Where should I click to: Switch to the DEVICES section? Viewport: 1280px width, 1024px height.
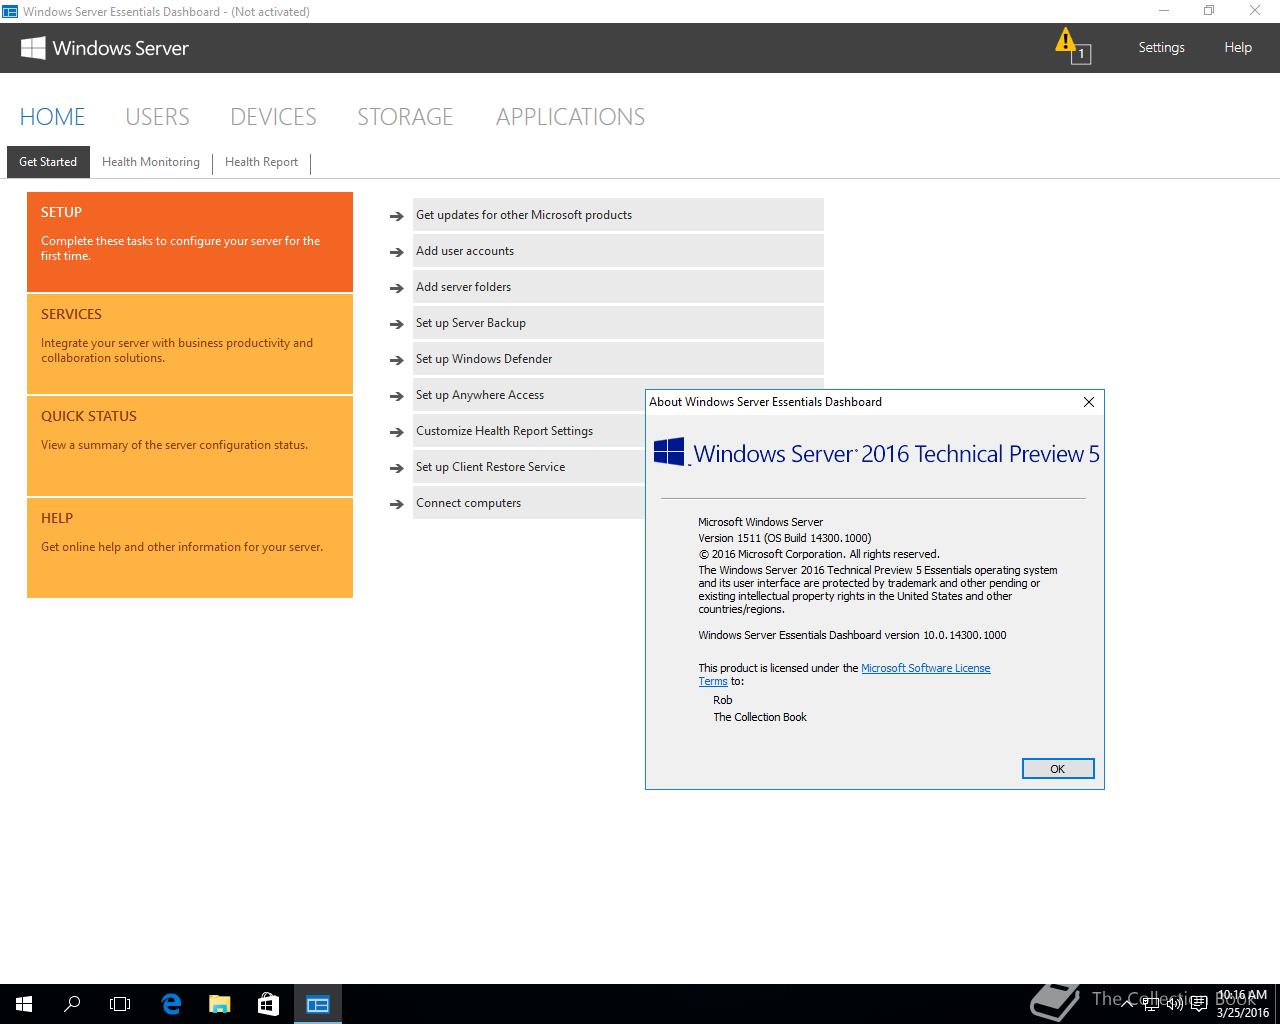tap(273, 117)
